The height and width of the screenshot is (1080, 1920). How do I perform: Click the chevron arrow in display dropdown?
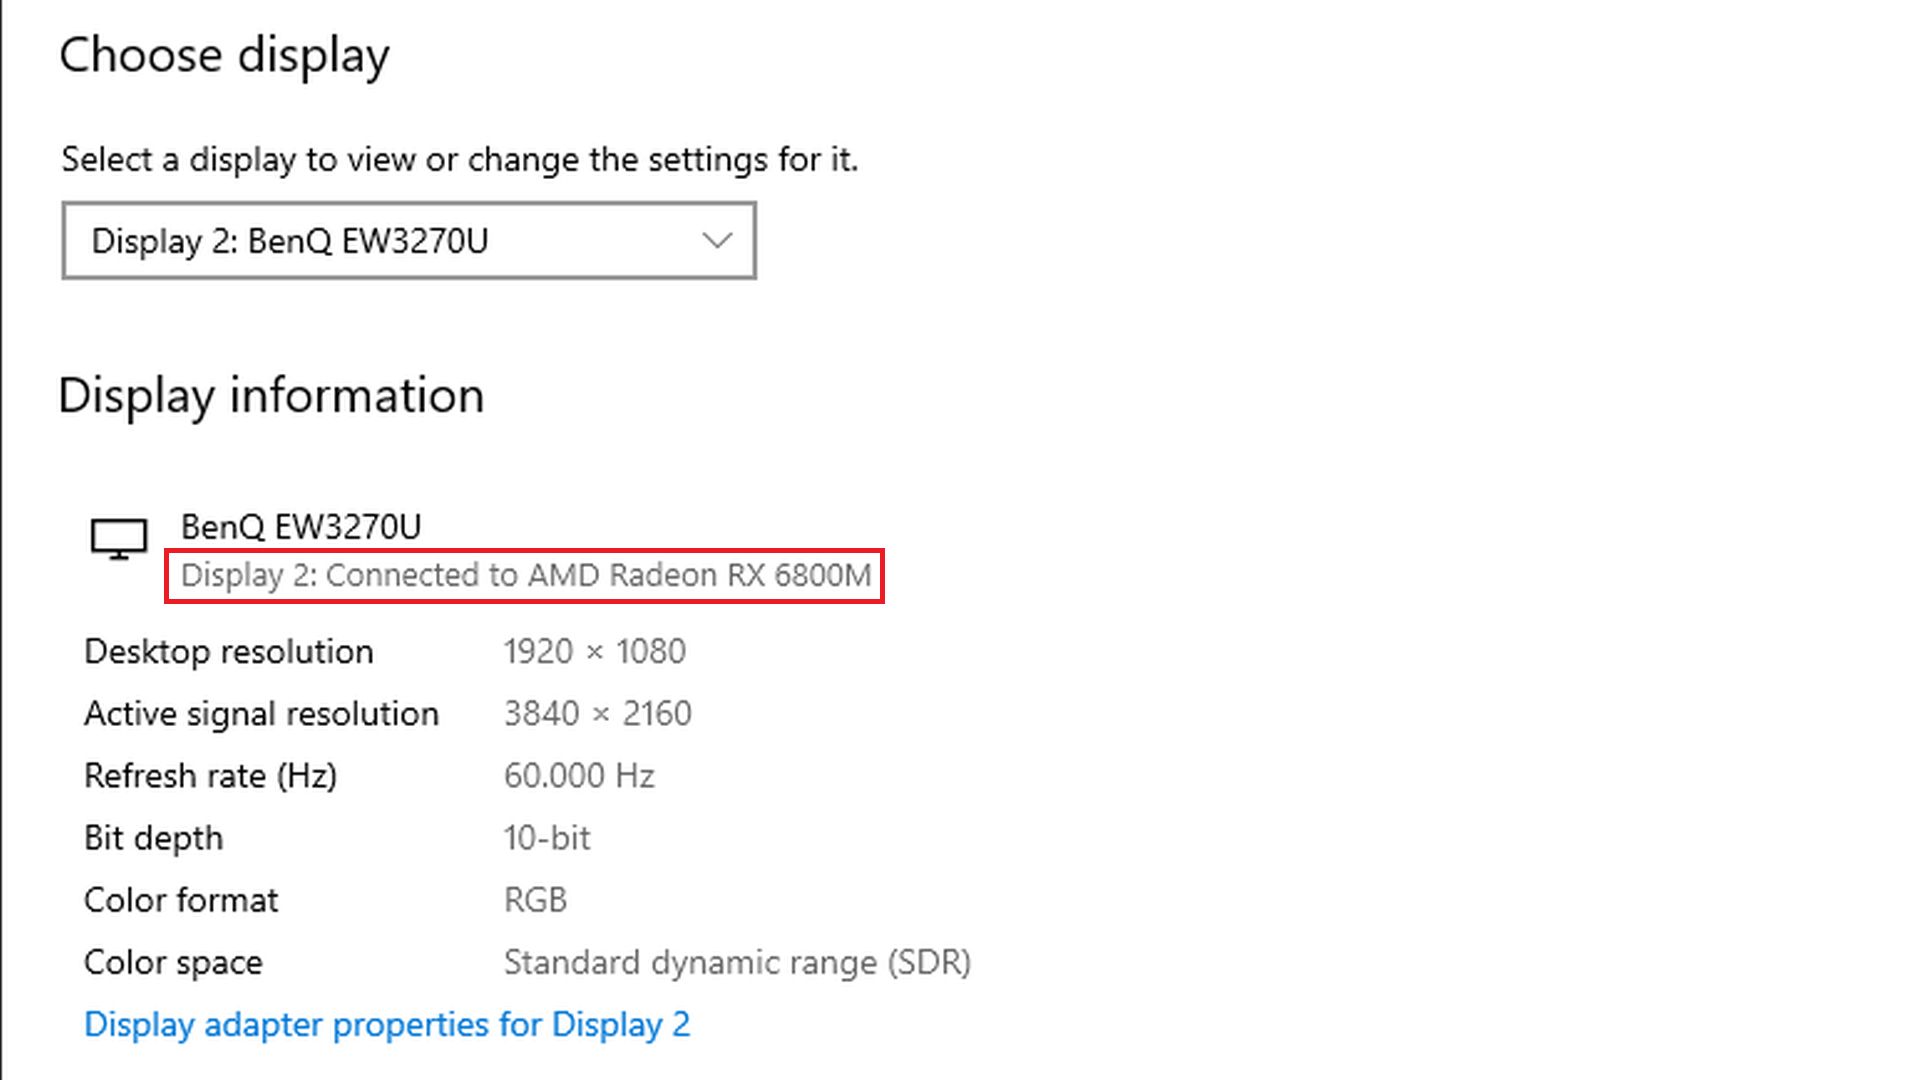[x=717, y=241]
